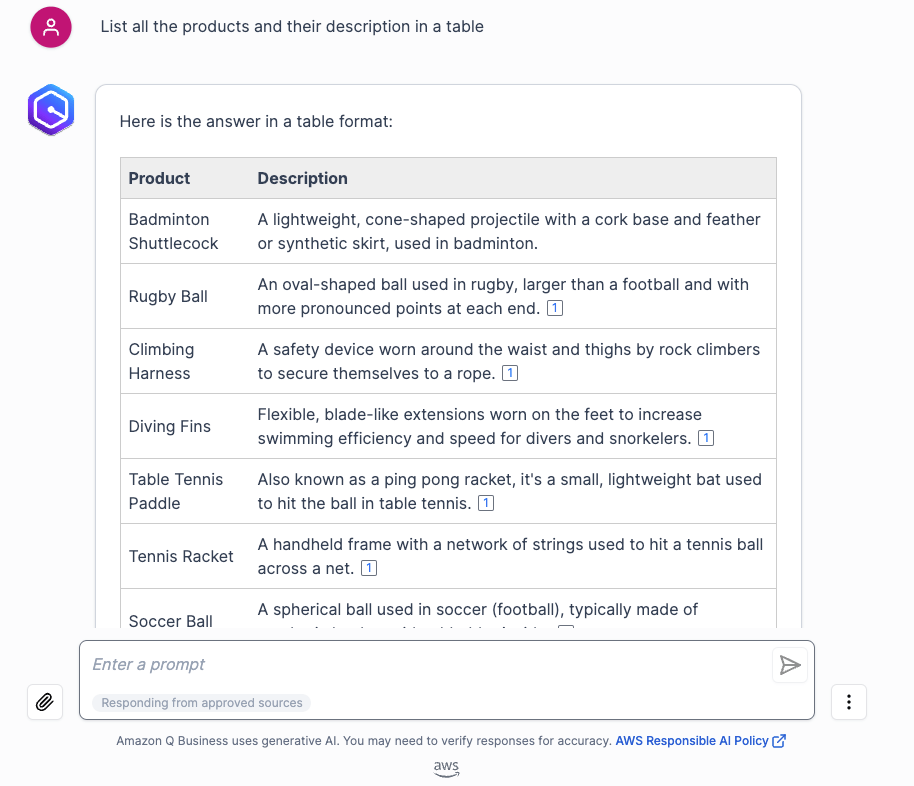Click the AWS logo in the footer
The width and height of the screenshot is (914, 786).
click(x=446, y=768)
